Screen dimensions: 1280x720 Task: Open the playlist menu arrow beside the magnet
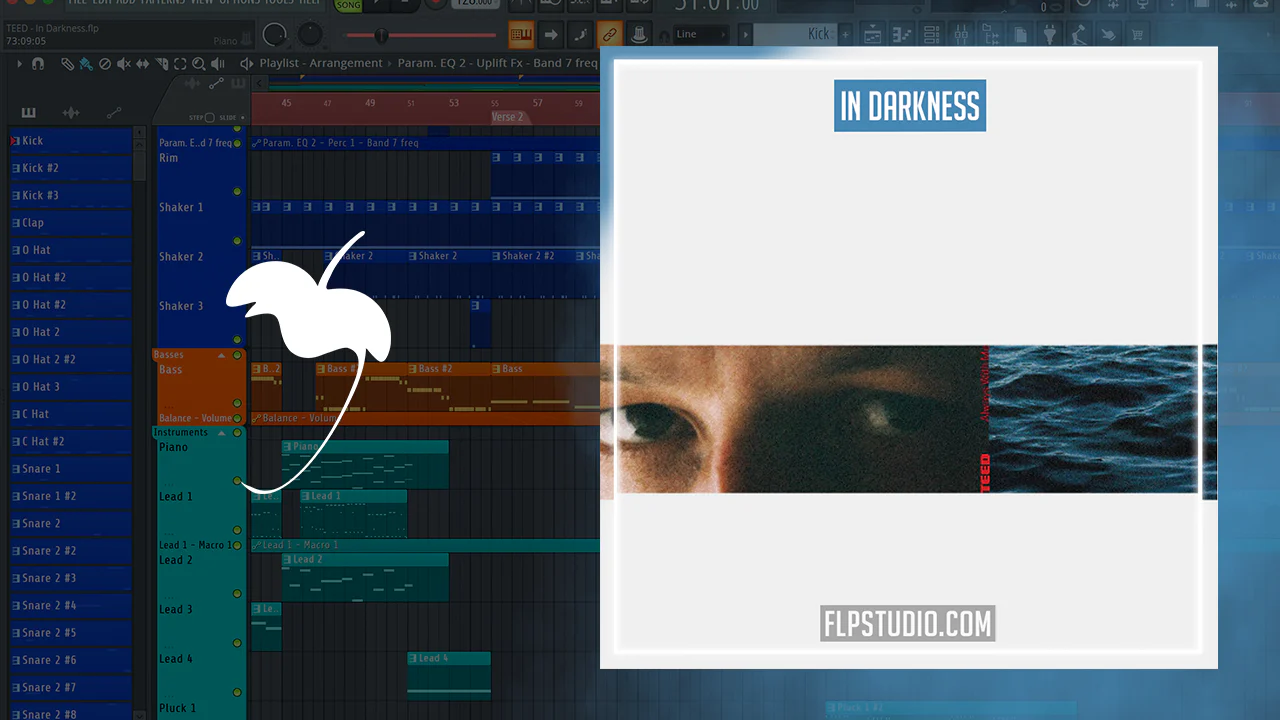19,64
